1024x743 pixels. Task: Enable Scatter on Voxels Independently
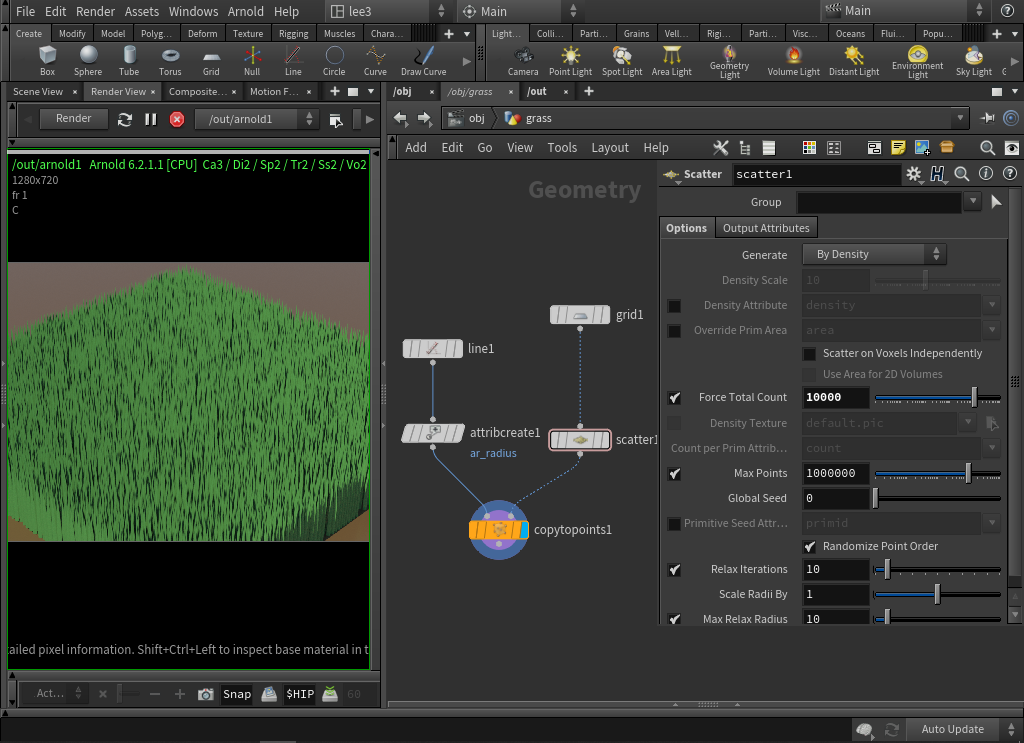(810, 353)
